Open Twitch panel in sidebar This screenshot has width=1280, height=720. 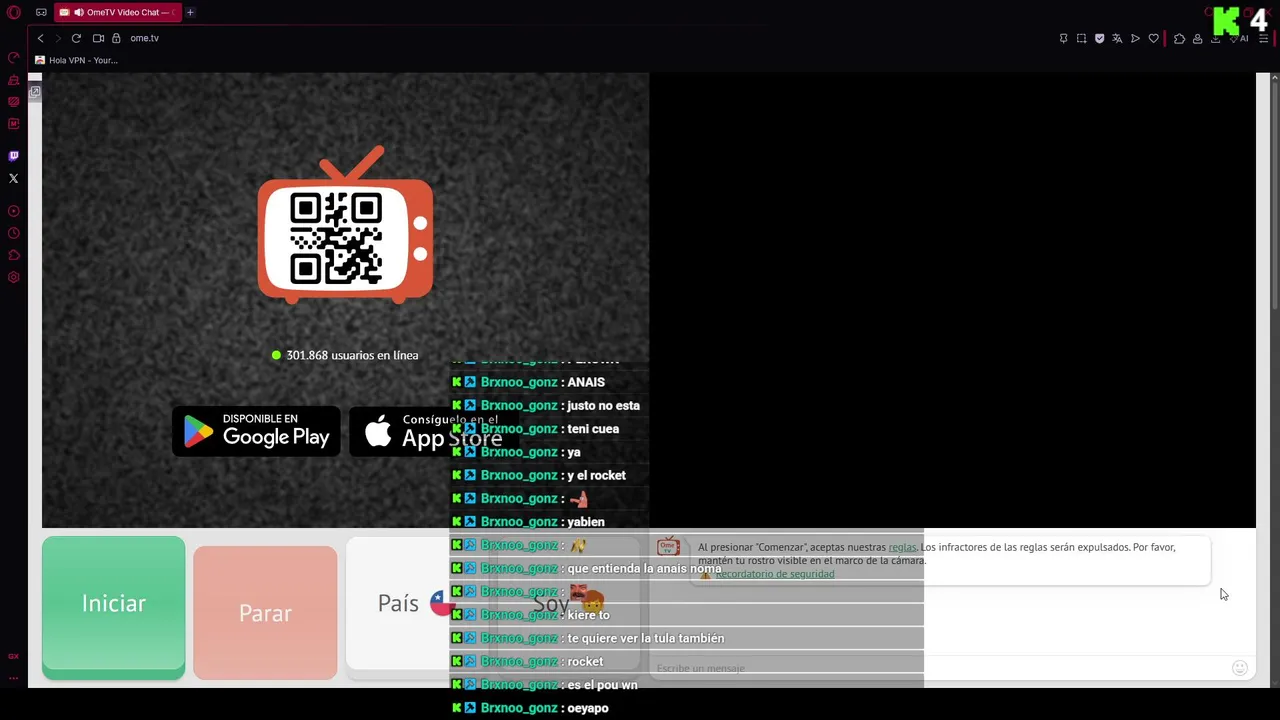[14, 156]
